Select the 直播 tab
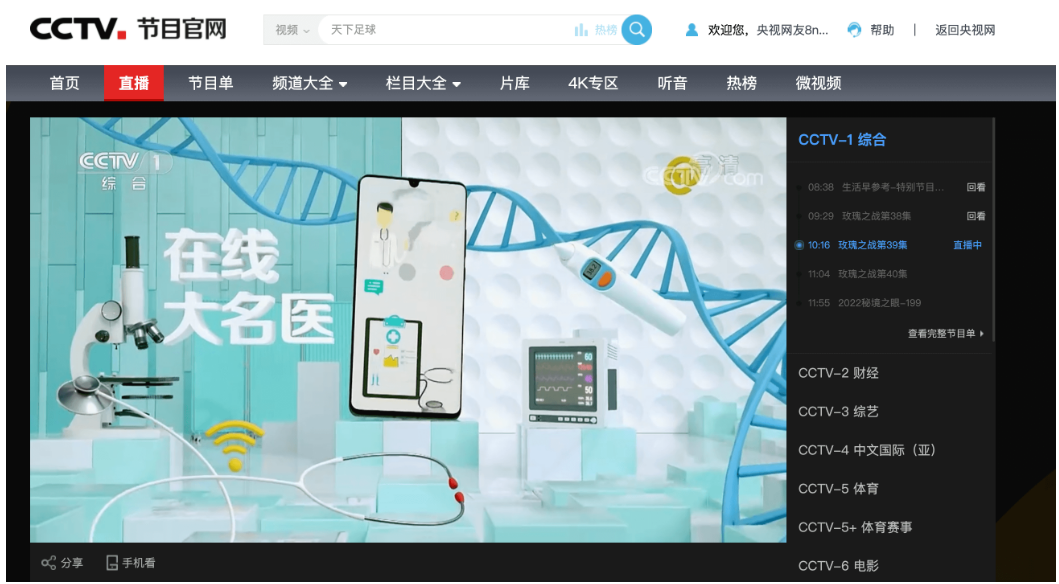Screen dimensions: 1059x584 coord(134,83)
